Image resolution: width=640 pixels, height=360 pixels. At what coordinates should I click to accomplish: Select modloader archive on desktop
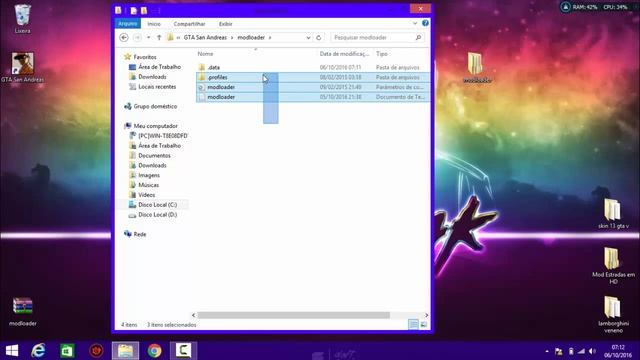point(22,312)
